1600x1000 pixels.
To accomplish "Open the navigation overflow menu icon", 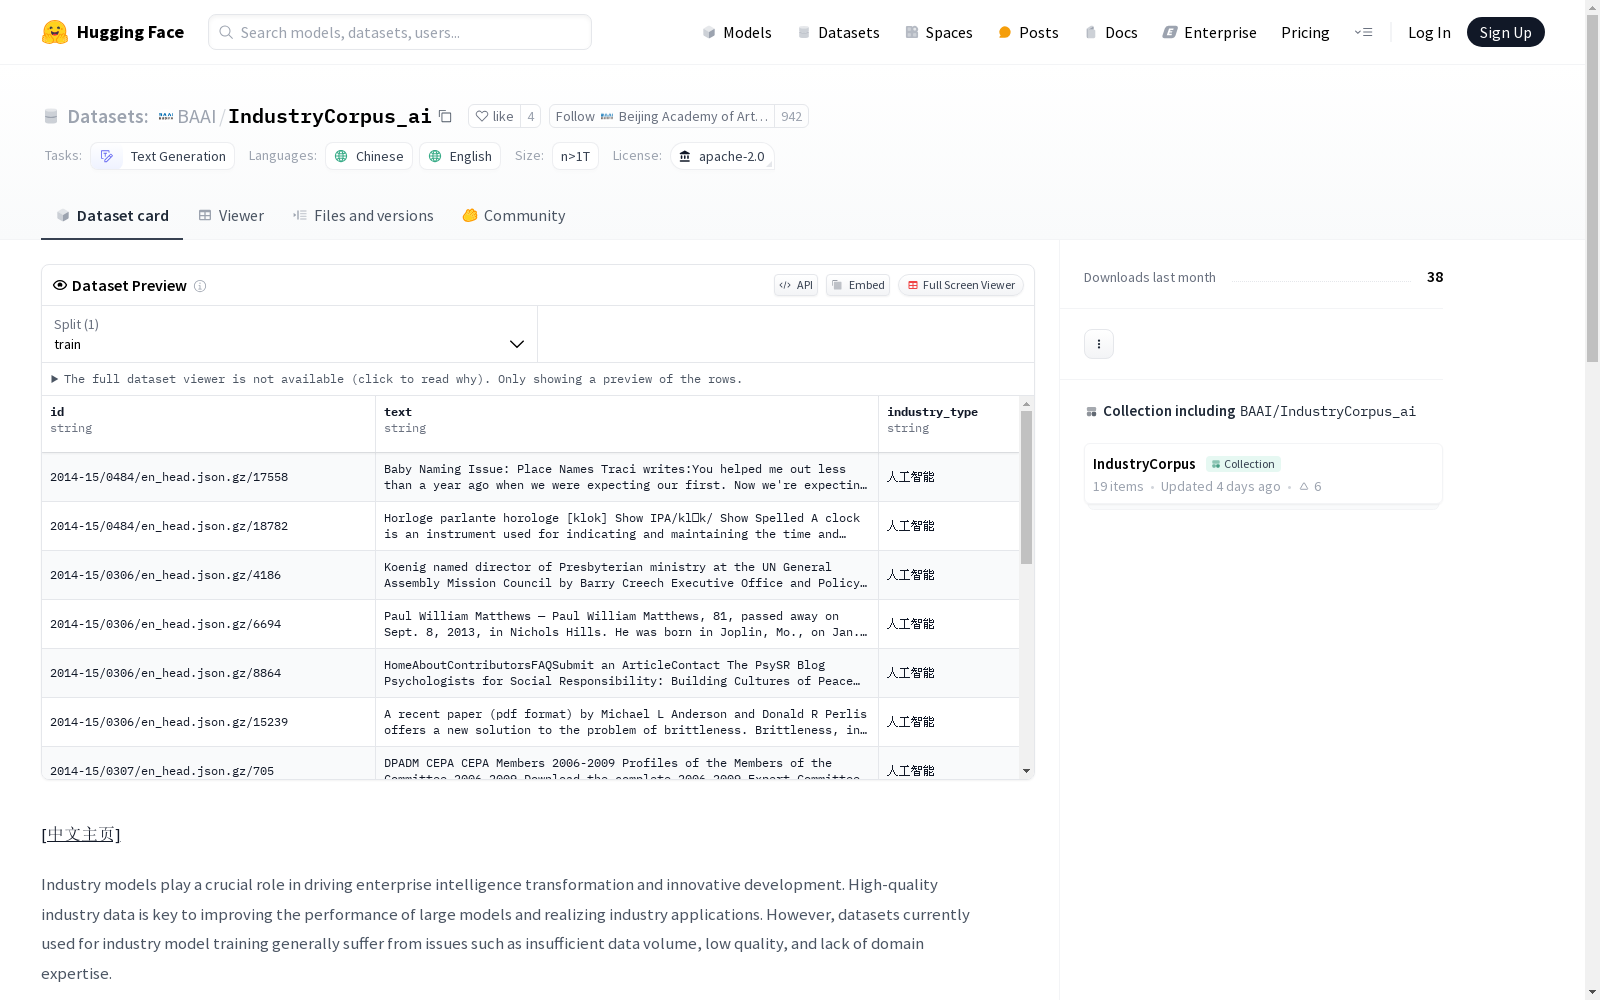I will [x=1363, y=32].
